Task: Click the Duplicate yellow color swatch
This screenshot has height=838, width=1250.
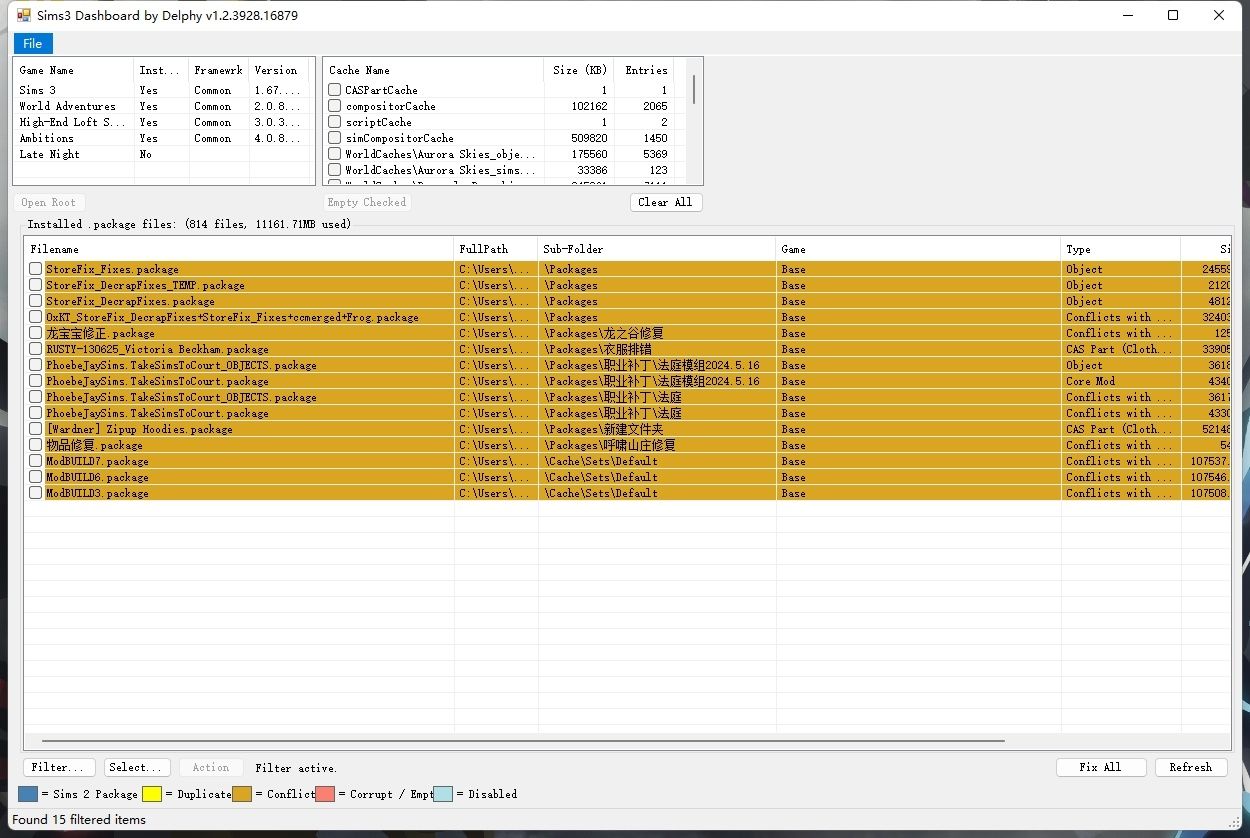Action: tap(151, 794)
